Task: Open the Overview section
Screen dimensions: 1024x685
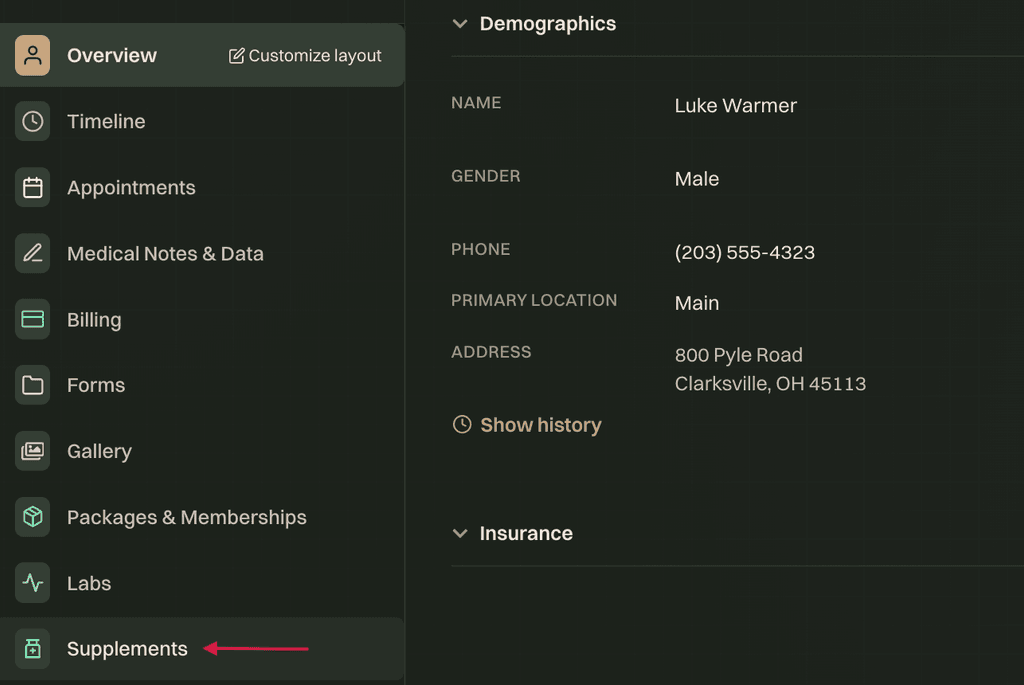Action: [112, 56]
